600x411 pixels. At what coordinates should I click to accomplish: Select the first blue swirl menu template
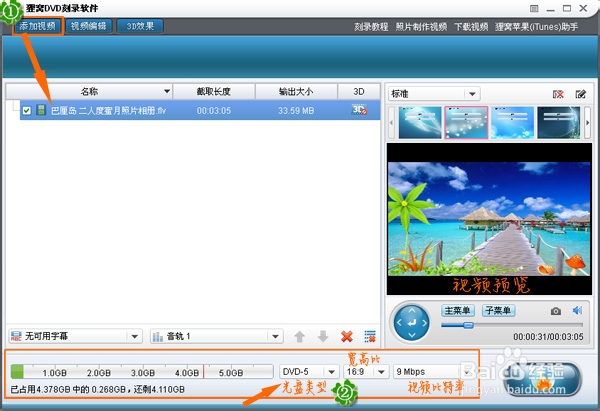tap(420, 122)
